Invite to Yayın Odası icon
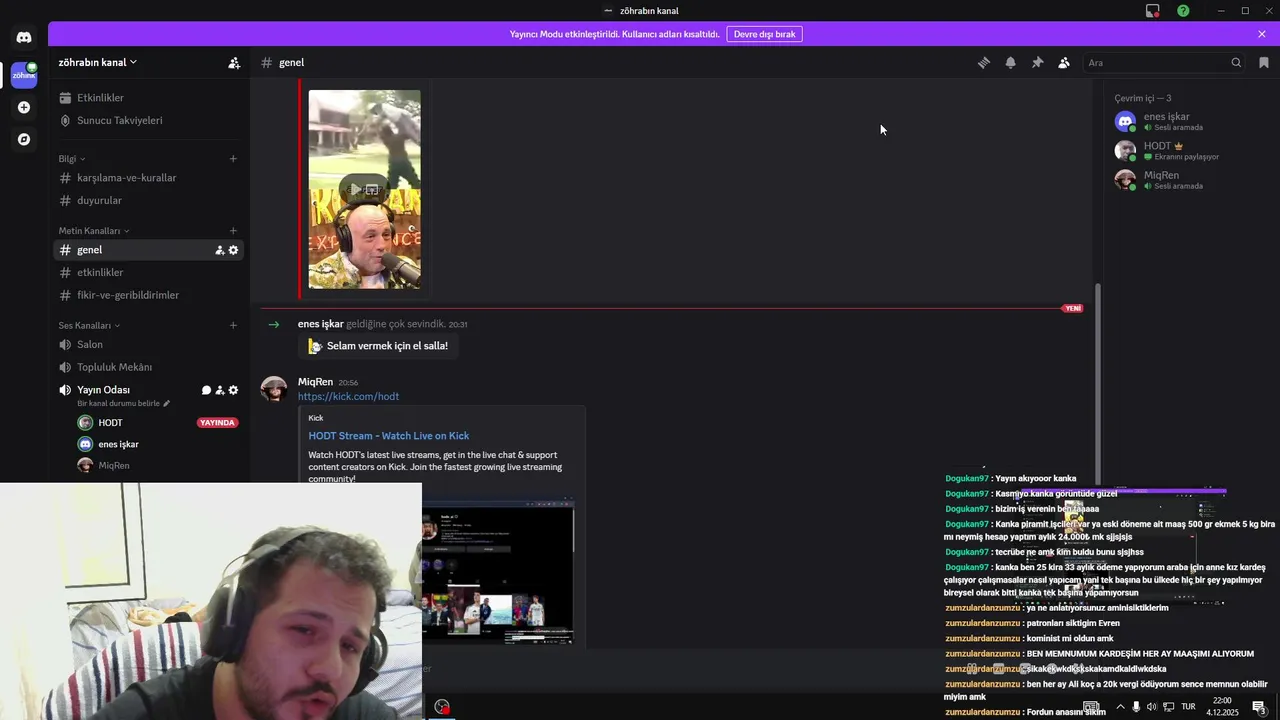 point(220,390)
